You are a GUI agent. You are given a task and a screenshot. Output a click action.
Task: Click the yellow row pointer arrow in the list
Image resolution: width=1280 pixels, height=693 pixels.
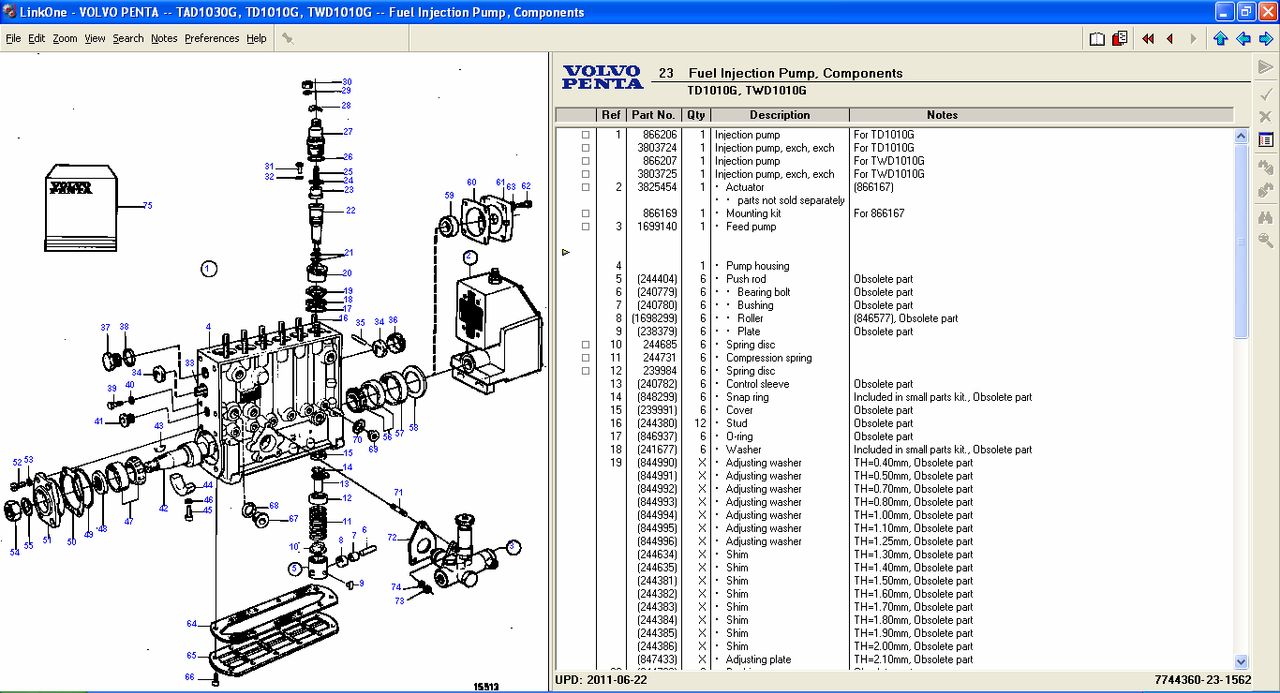[x=566, y=253]
